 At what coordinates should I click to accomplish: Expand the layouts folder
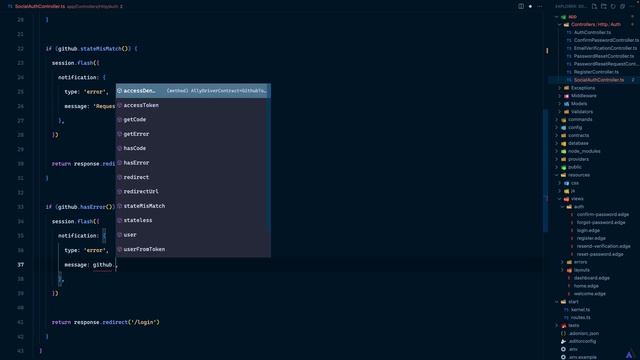click(562, 270)
